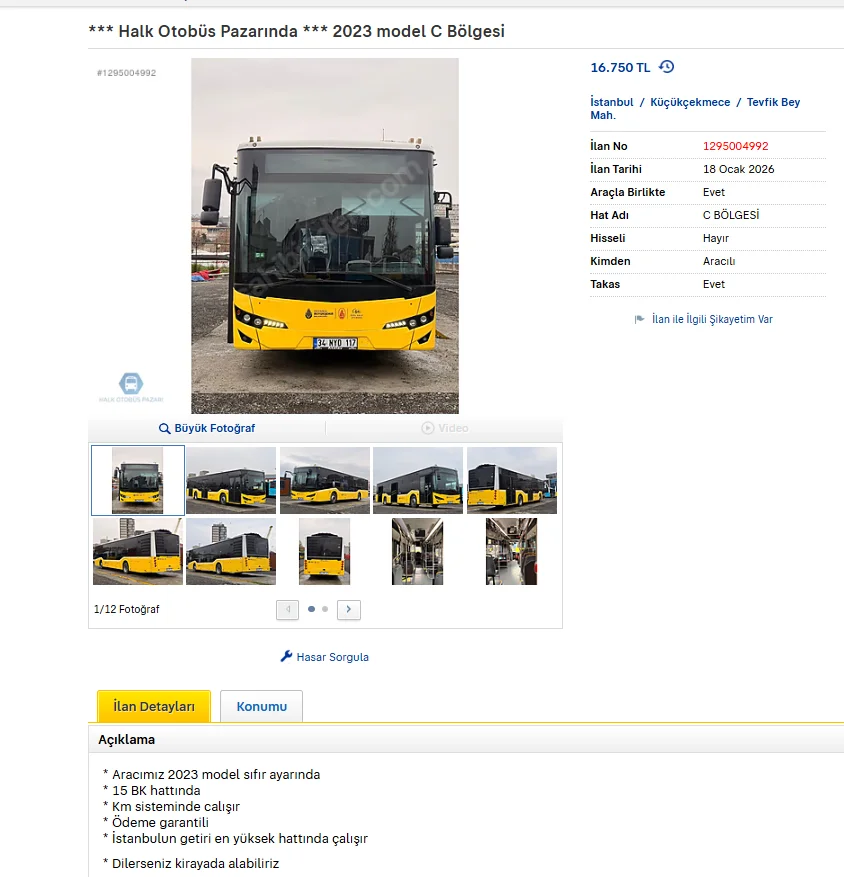Click the flag icon for listing complaint
This screenshot has width=844, height=877.
pos(639,319)
